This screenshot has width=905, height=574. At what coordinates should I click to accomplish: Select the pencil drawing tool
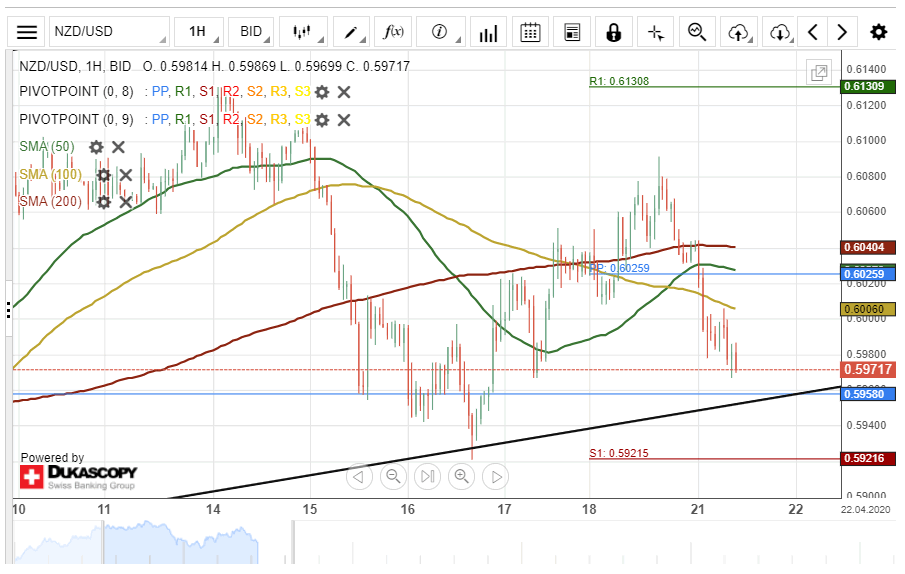coord(351,32)
